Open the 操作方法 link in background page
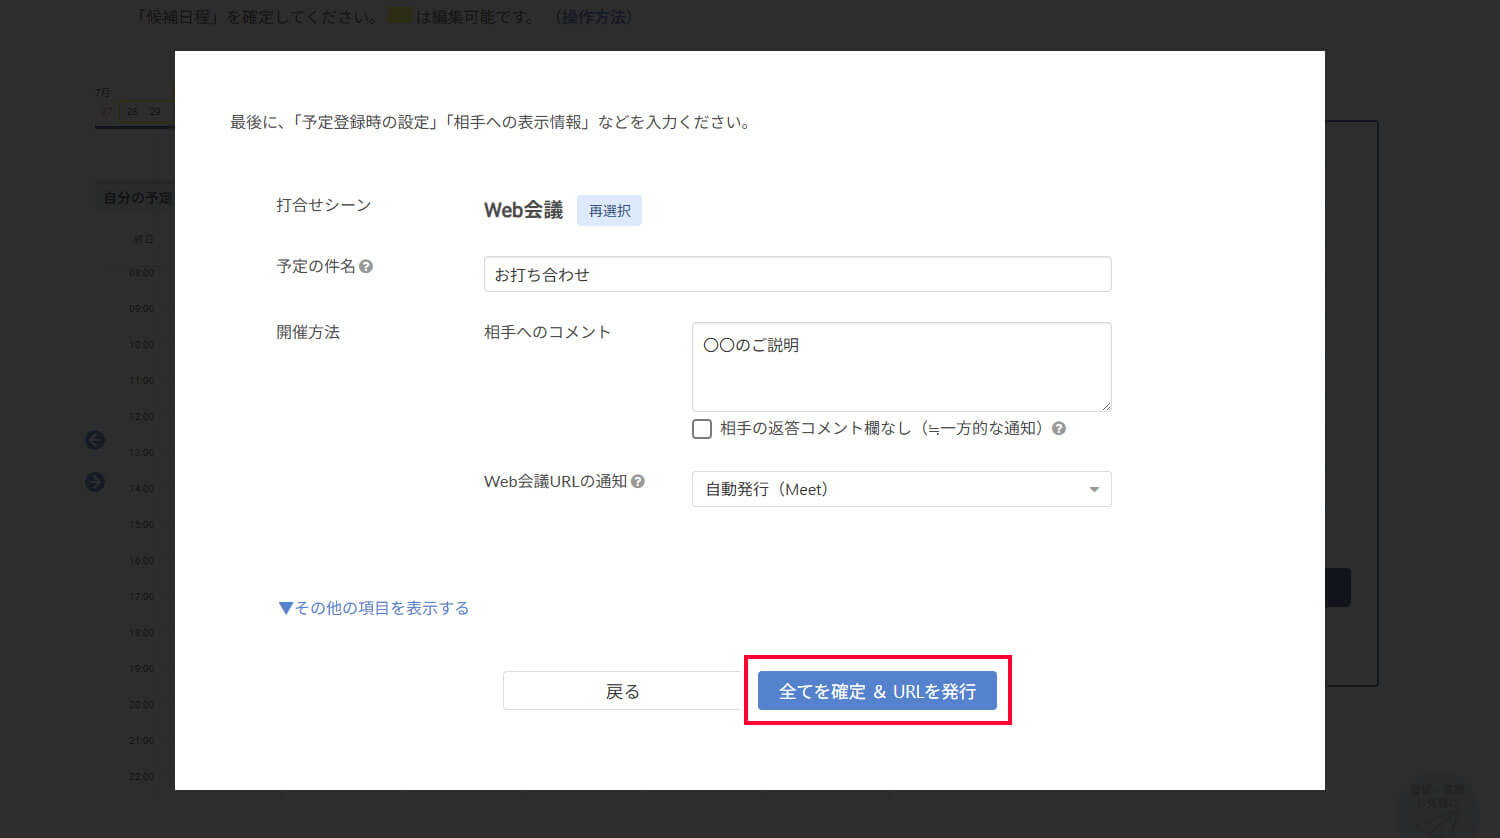Viewport: 1500px width, 838px height. click(x=594, y=17)
